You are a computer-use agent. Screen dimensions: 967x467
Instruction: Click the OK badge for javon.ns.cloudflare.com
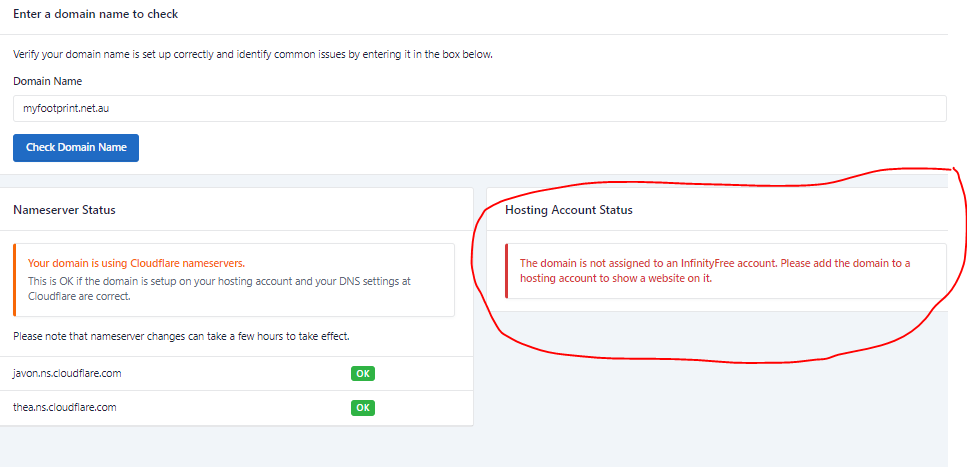click(362, 374)
